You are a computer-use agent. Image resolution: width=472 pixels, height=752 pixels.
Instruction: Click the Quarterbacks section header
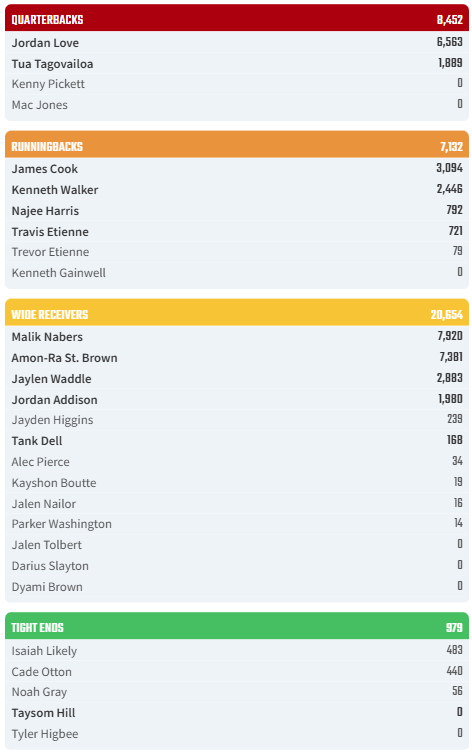[237, 19]
